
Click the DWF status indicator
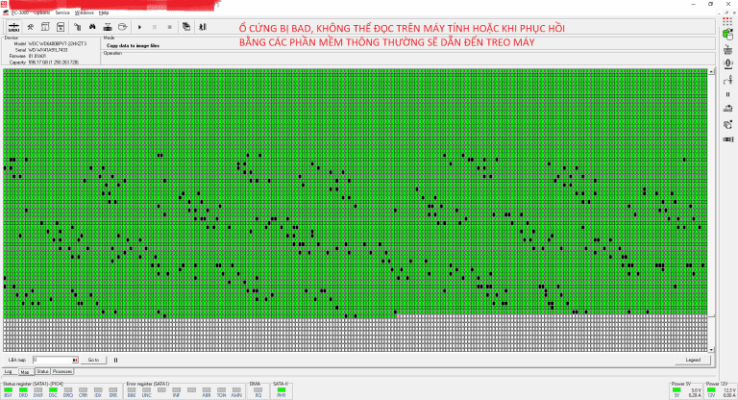(38, 392)
